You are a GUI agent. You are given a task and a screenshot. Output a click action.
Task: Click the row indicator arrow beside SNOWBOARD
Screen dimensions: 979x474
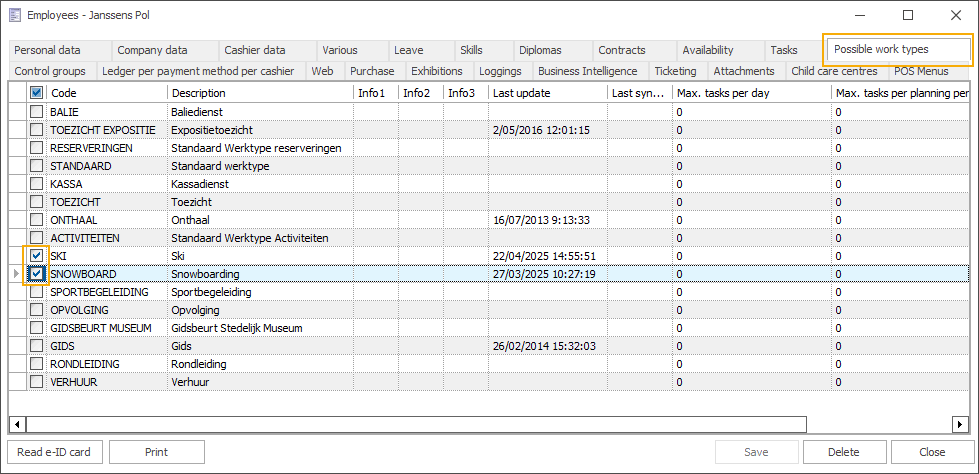click(14, 274)
